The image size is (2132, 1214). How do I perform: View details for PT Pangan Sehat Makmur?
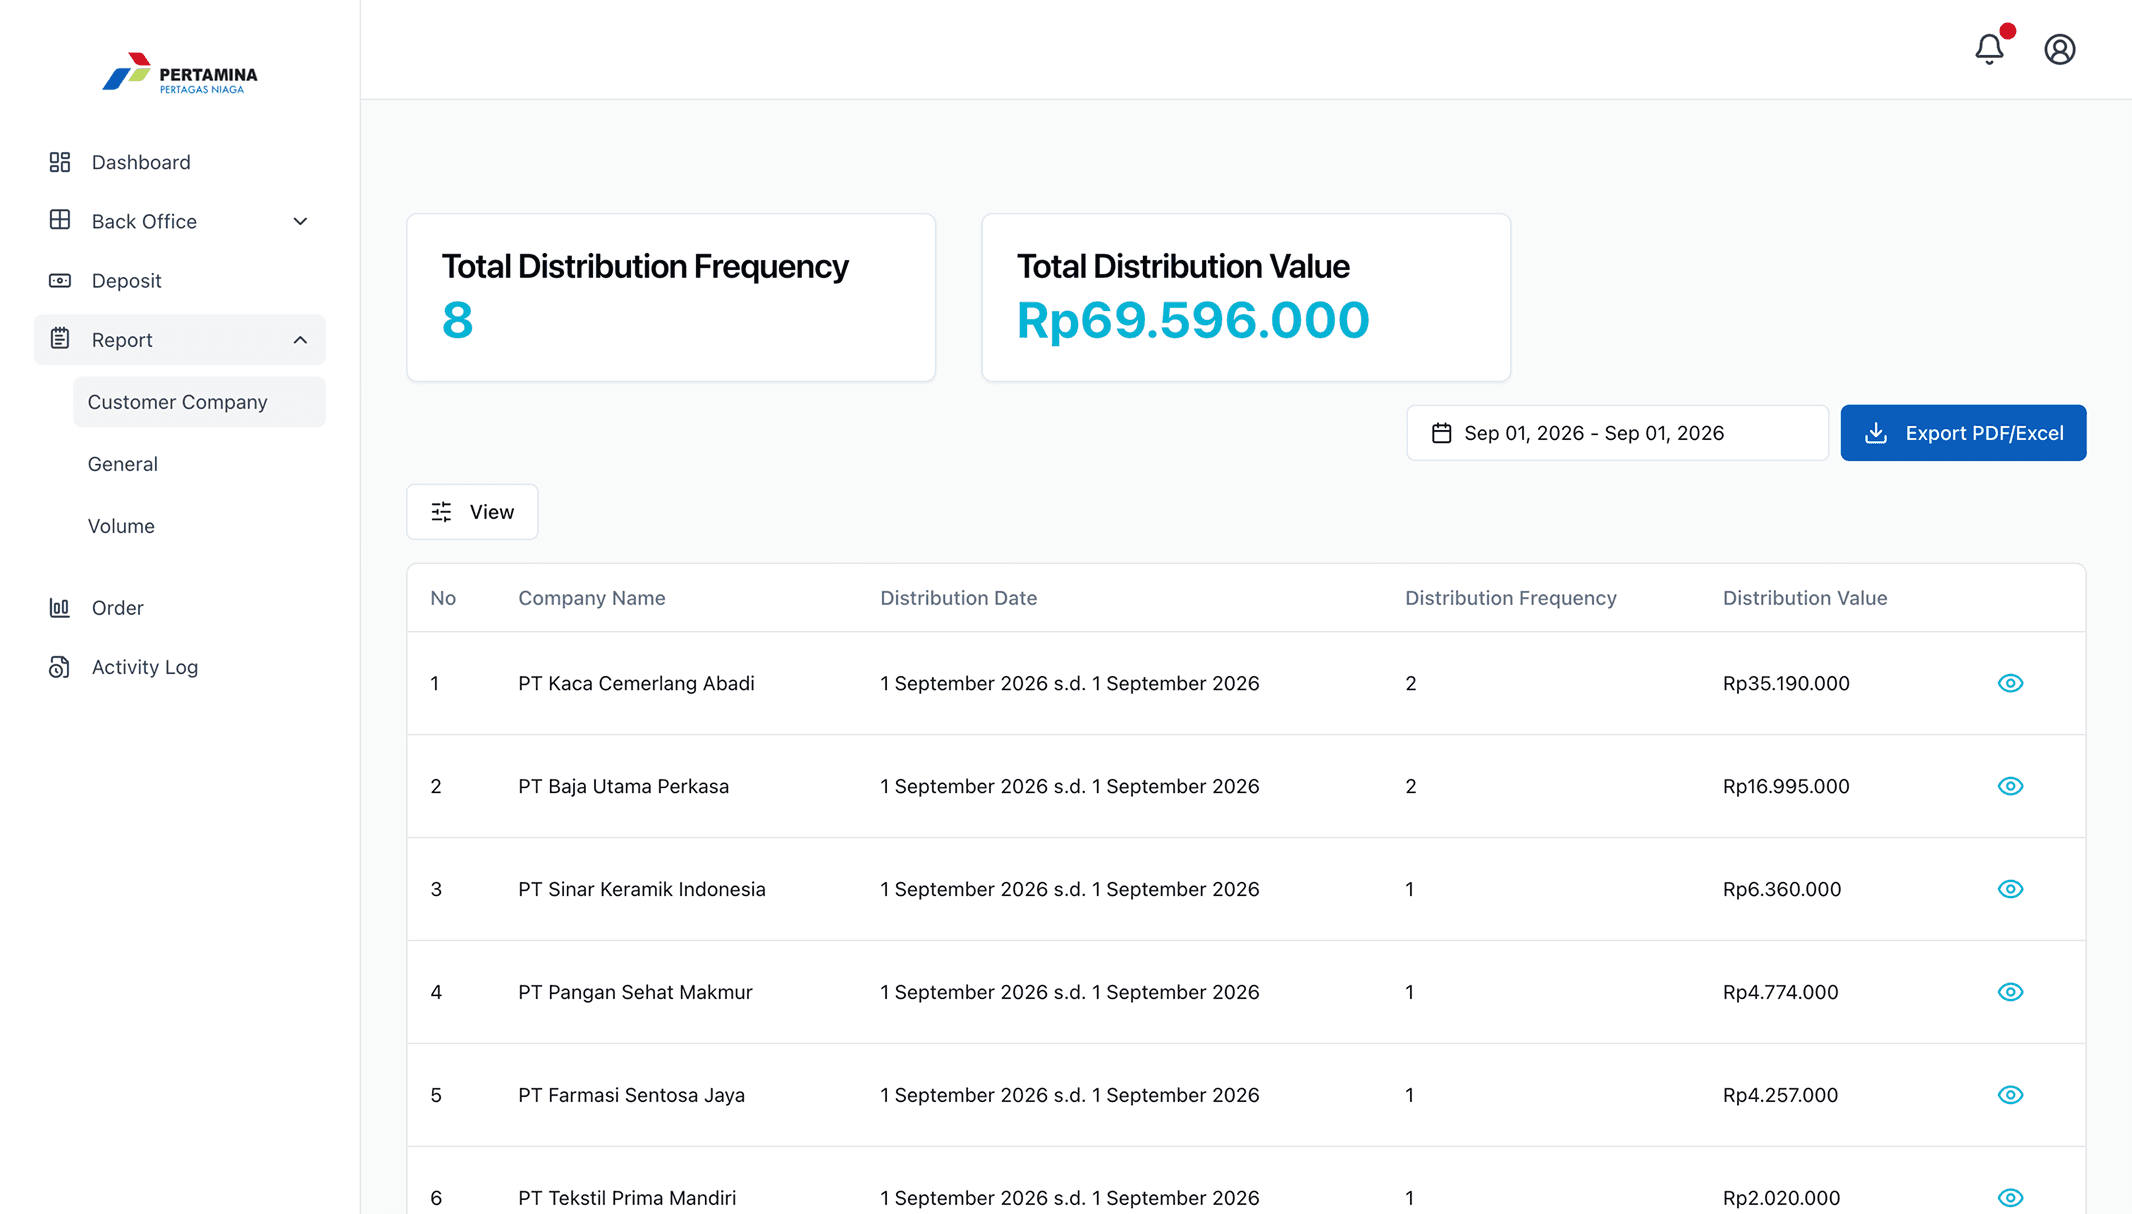coord(2010,992)
